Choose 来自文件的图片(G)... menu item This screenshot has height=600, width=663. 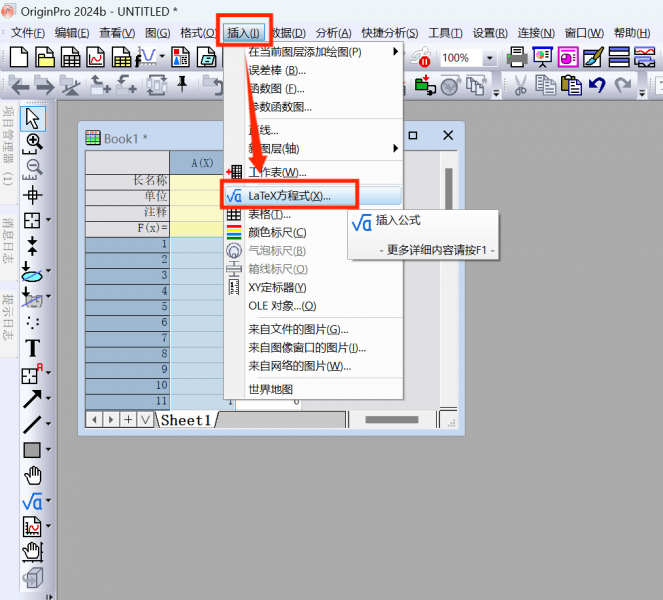313,329
